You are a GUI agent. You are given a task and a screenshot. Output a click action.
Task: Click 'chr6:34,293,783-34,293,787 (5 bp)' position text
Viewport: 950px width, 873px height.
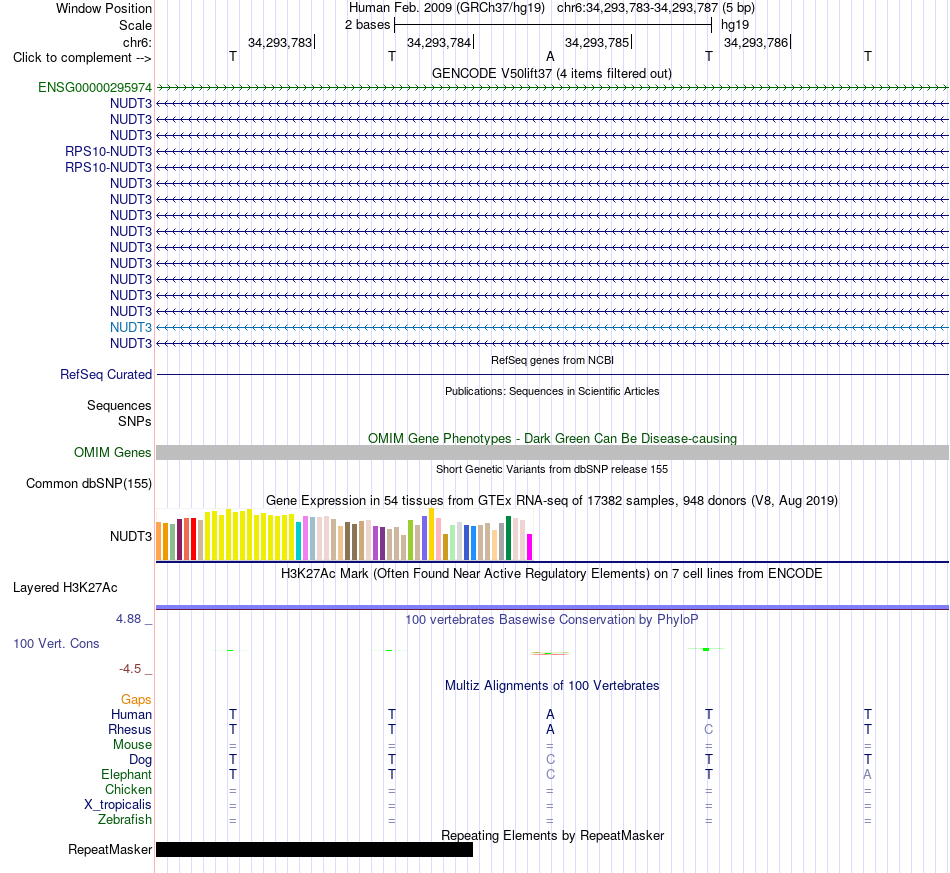tap(656, 8)
